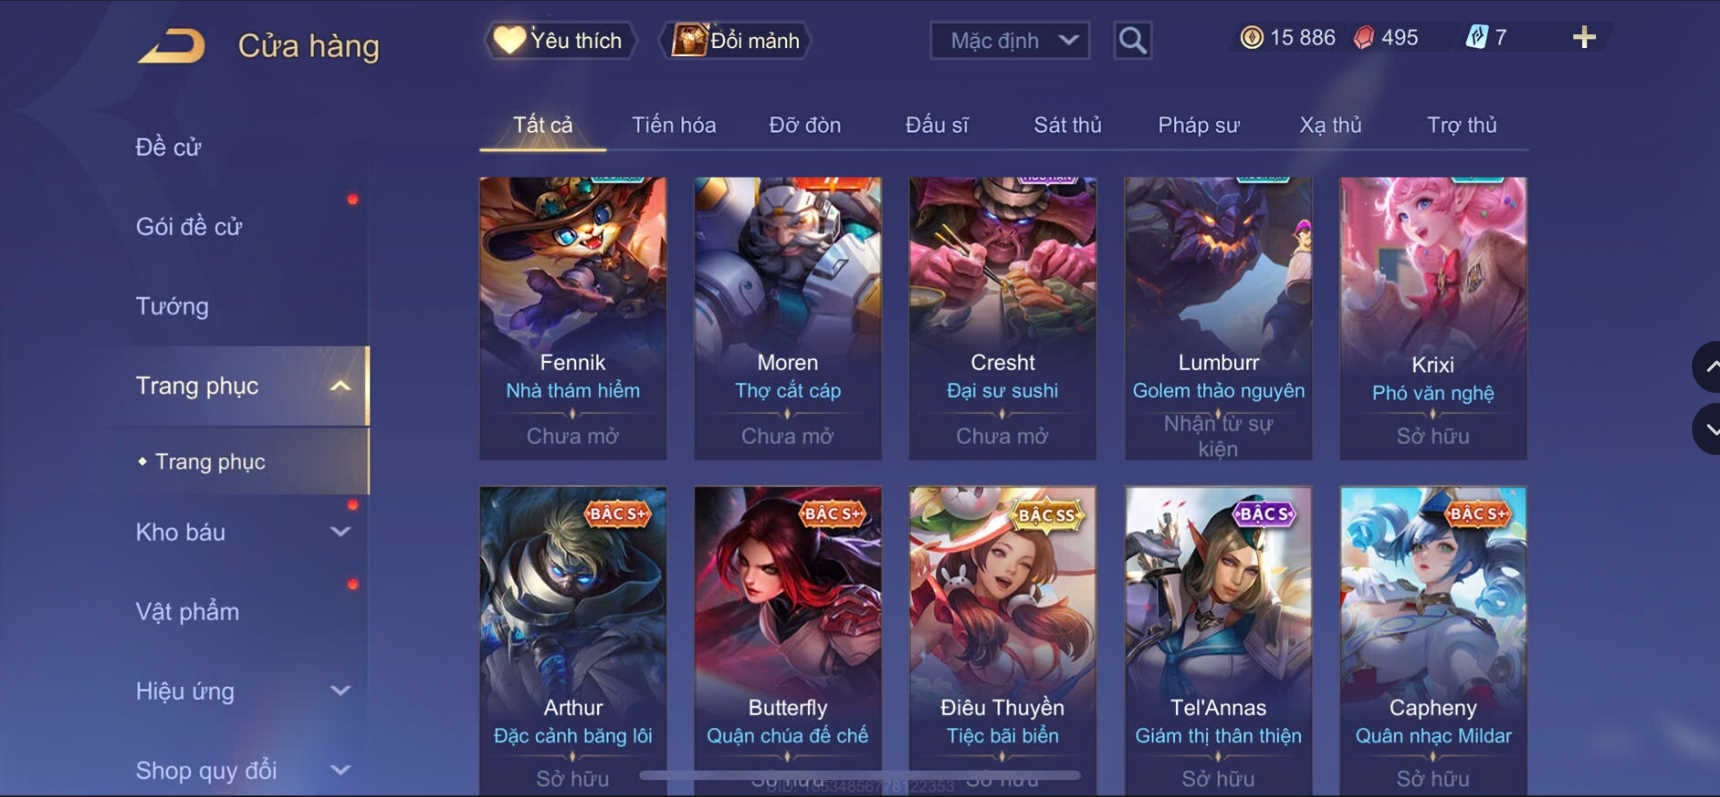Screen dimensions: 1720x797
Task: Switch to the Sát thủ tab
Action: pos(1067,125)
